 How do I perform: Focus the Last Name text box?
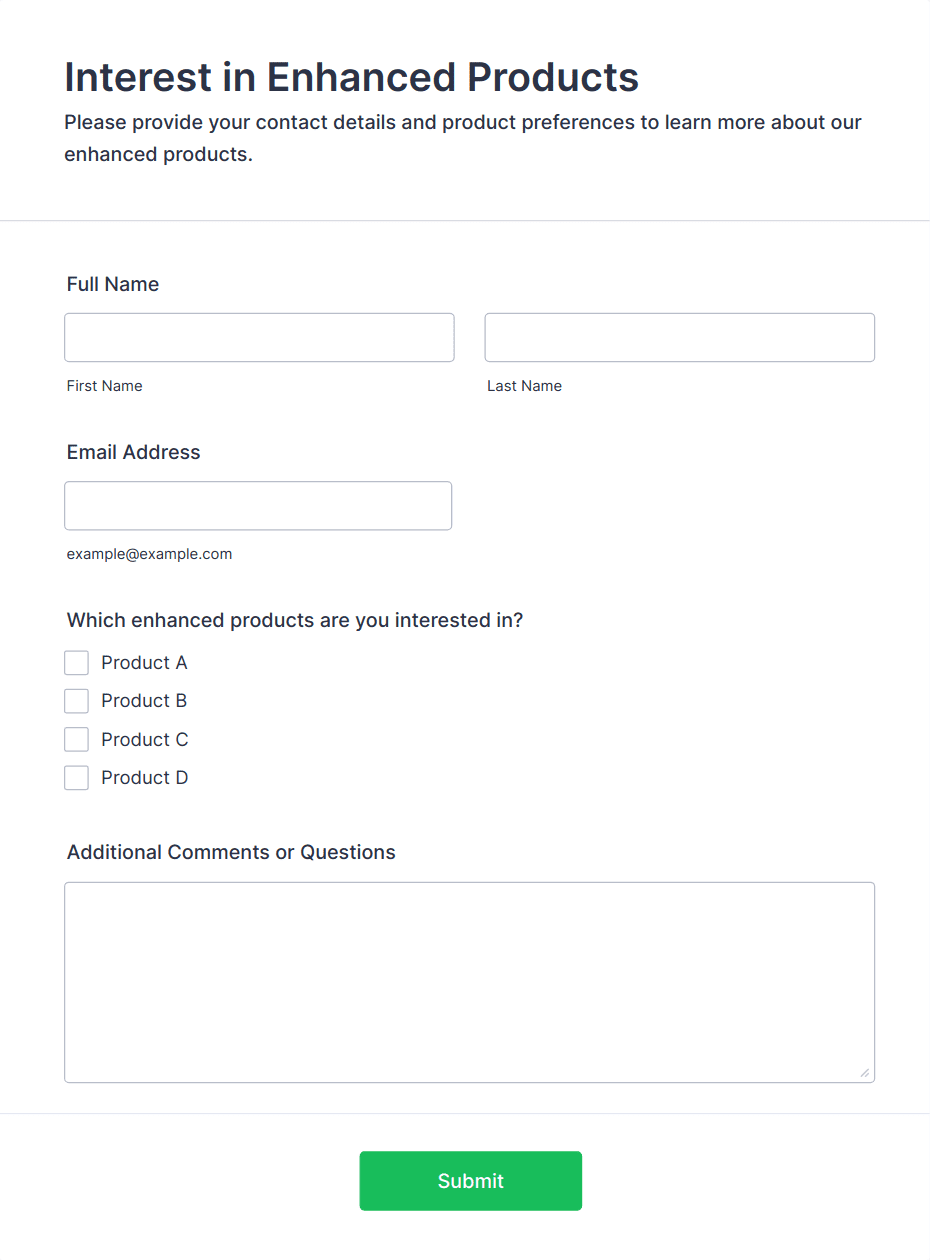679,338
